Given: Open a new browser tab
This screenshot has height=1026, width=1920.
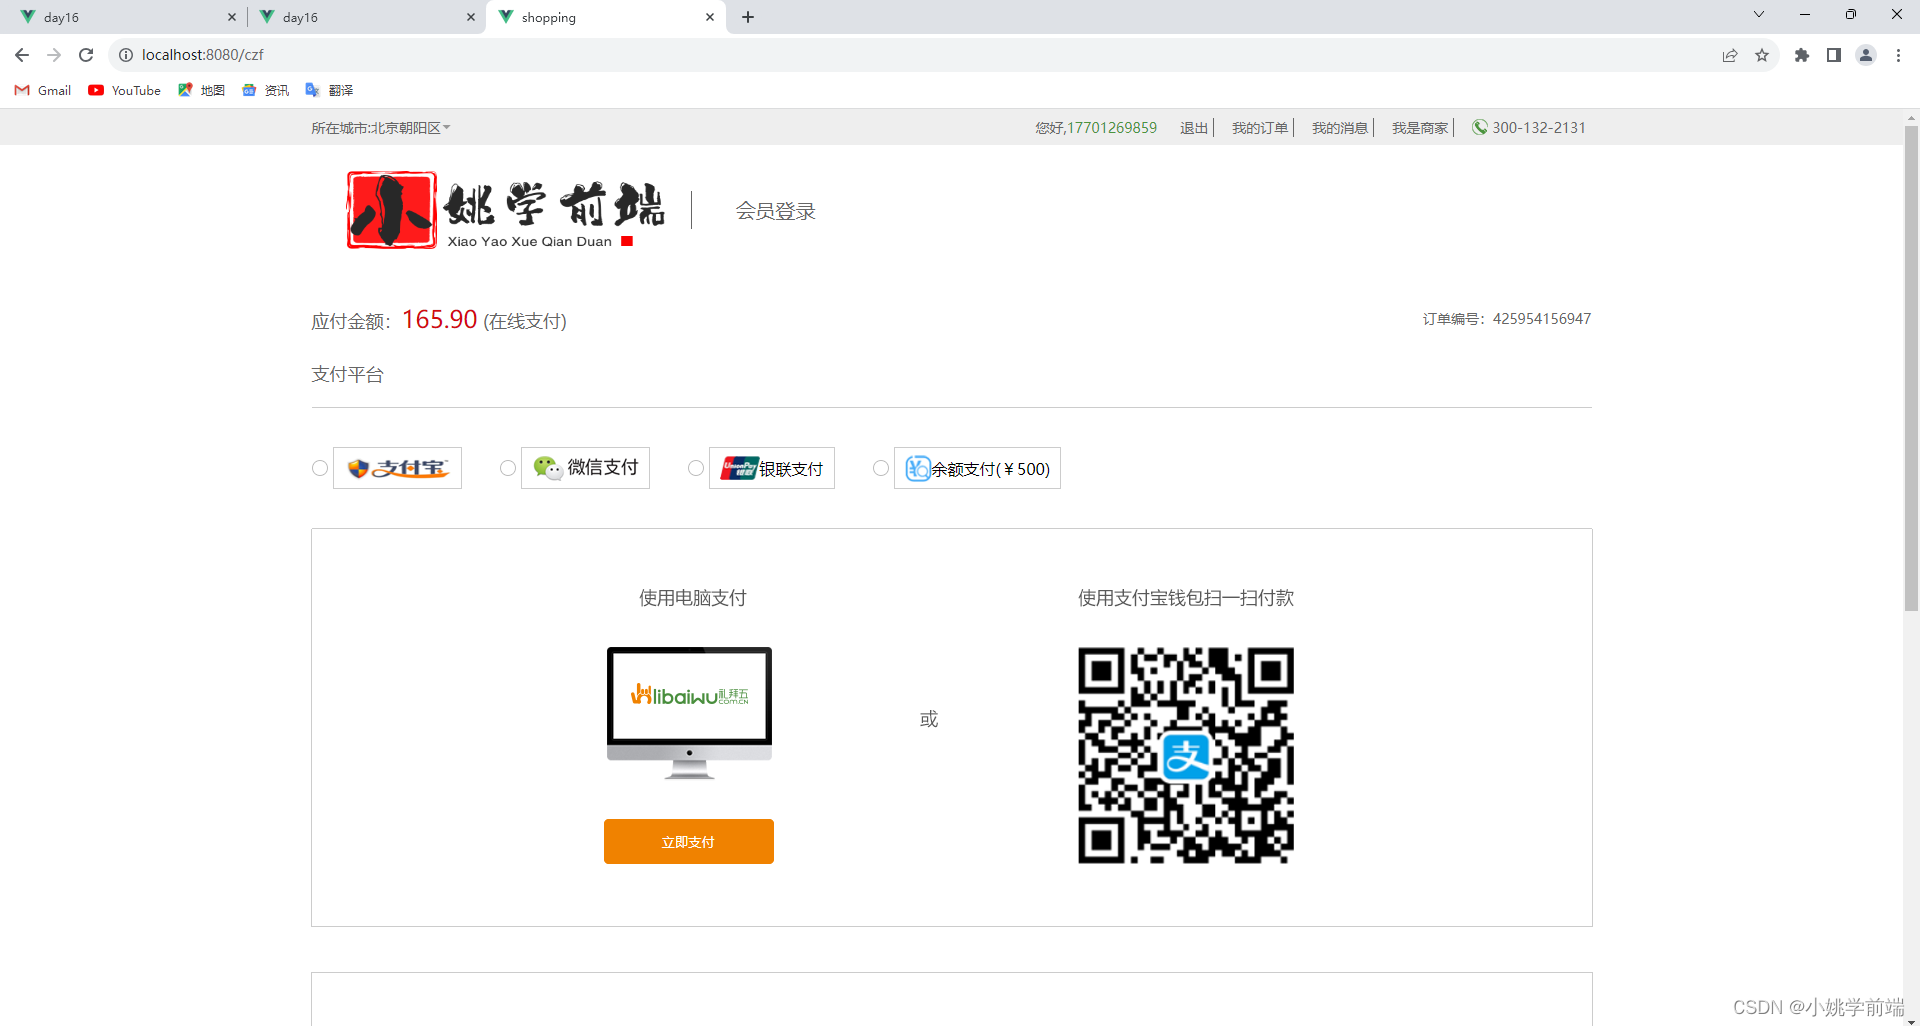Looking at the screenshot, I should pyautogui.click(x=748, y=17).
